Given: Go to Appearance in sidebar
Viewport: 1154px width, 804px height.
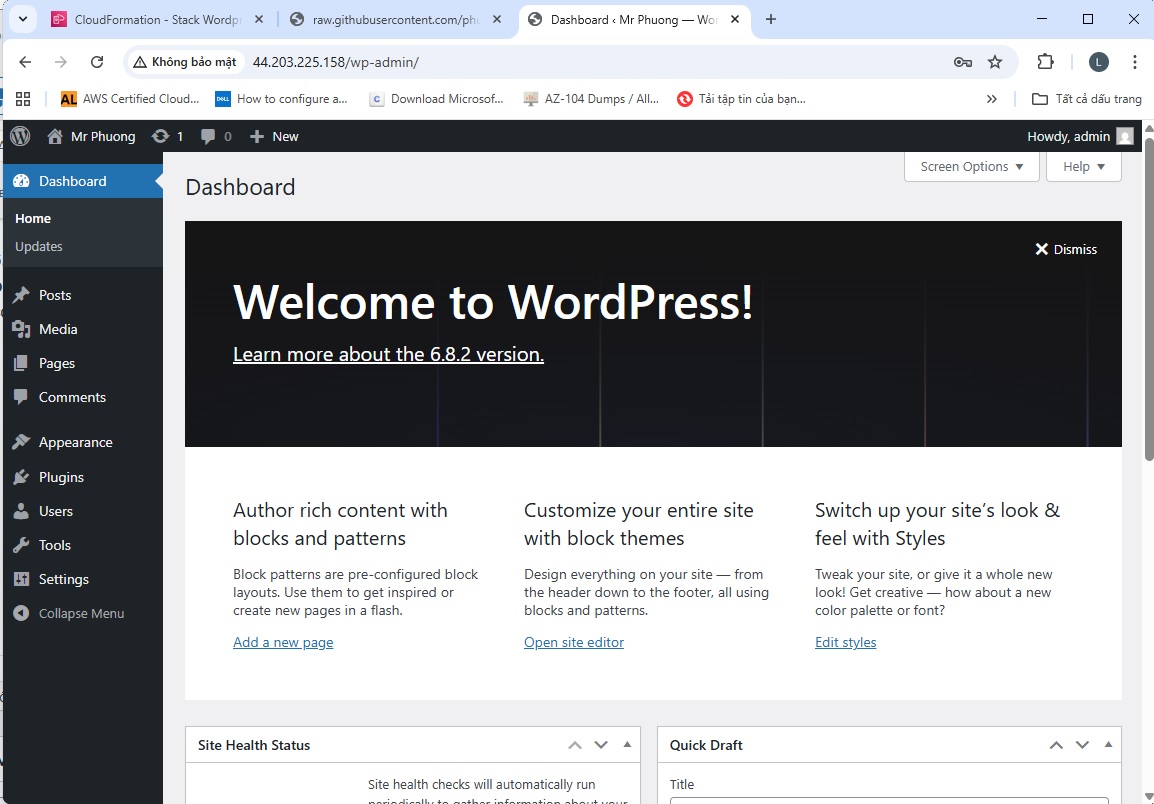Looking at the screenshot, I should [75, 442].
